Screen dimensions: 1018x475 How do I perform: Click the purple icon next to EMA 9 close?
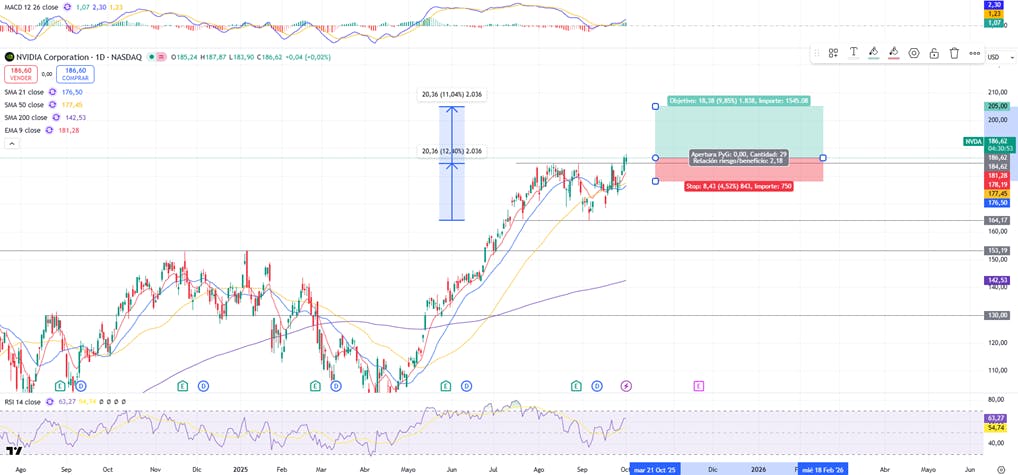(x=48, y=130)
